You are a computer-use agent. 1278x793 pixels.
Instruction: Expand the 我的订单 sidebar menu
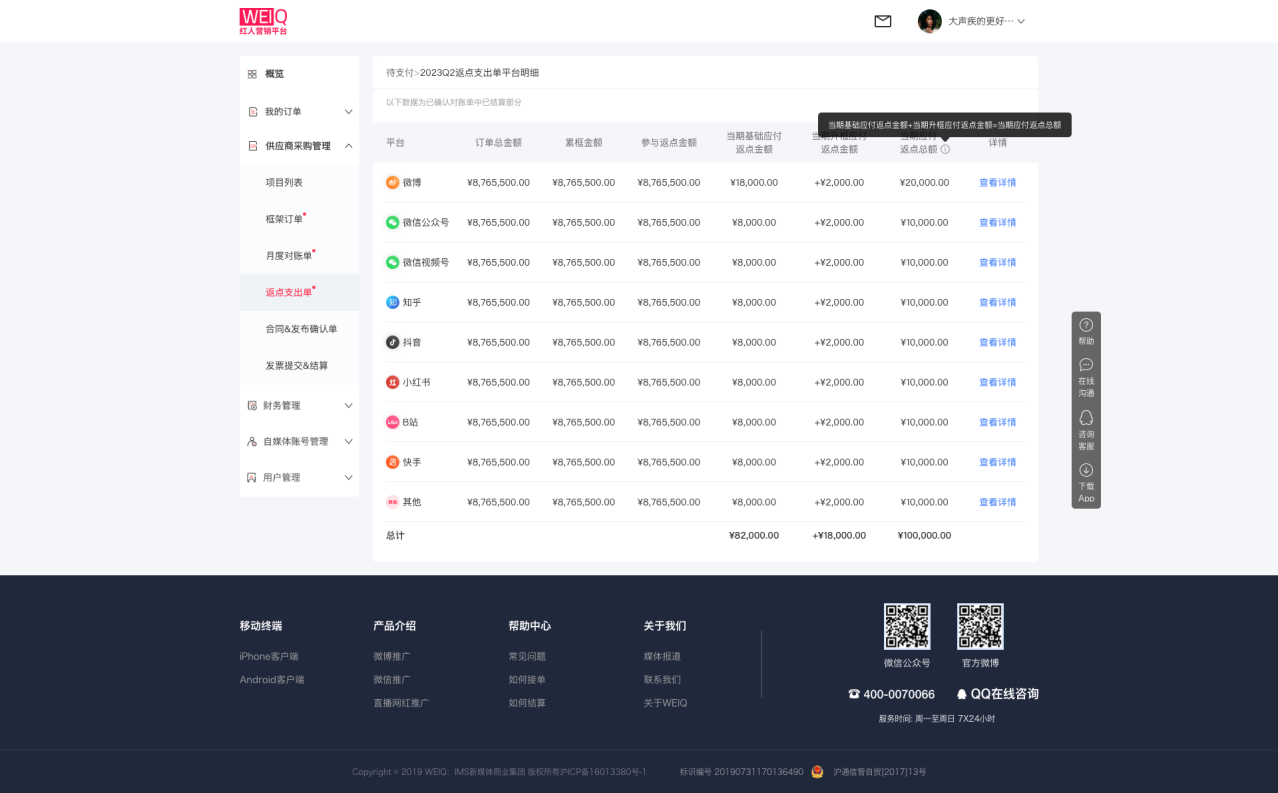(348, 112)
